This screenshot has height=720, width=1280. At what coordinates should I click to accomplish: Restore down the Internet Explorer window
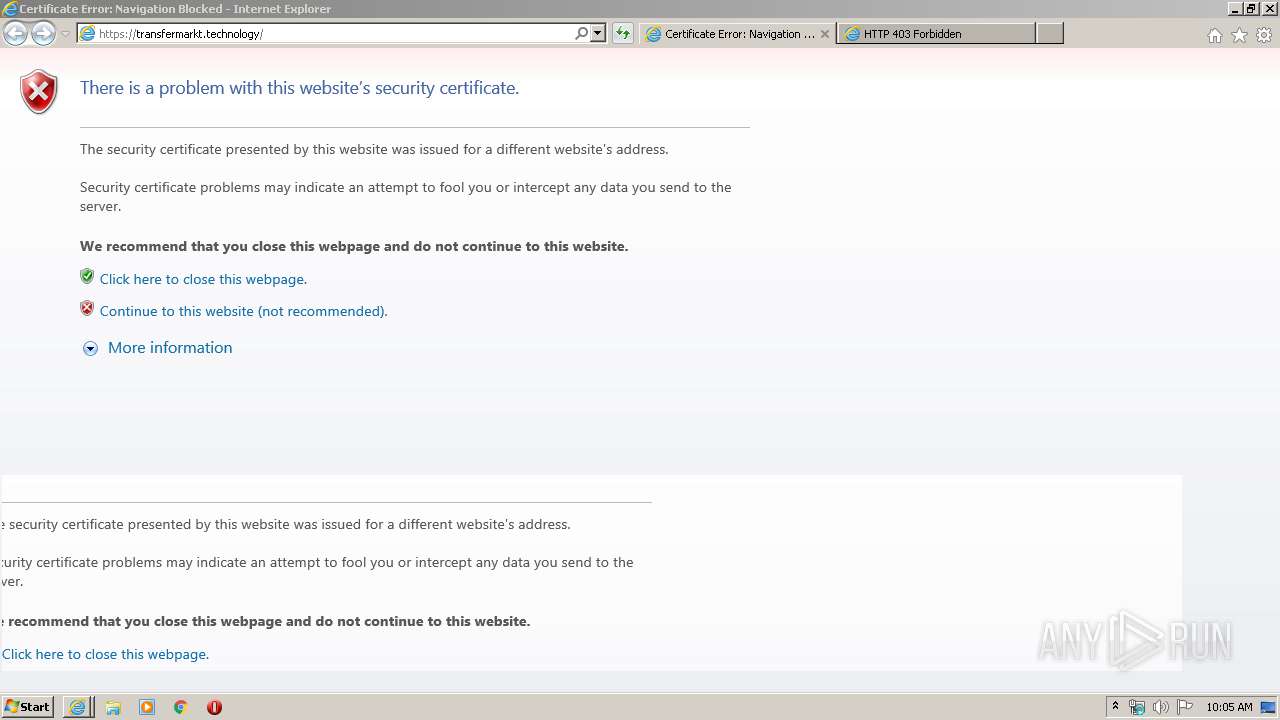coord(1251,9)
